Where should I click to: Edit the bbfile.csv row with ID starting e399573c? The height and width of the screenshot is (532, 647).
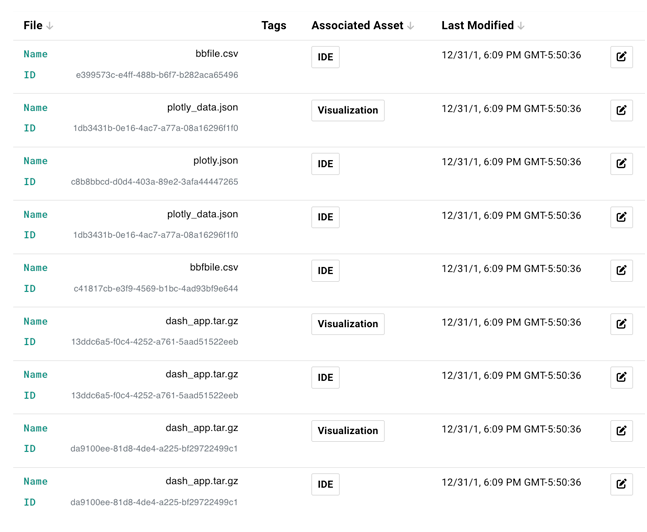[x=621, y=57]
